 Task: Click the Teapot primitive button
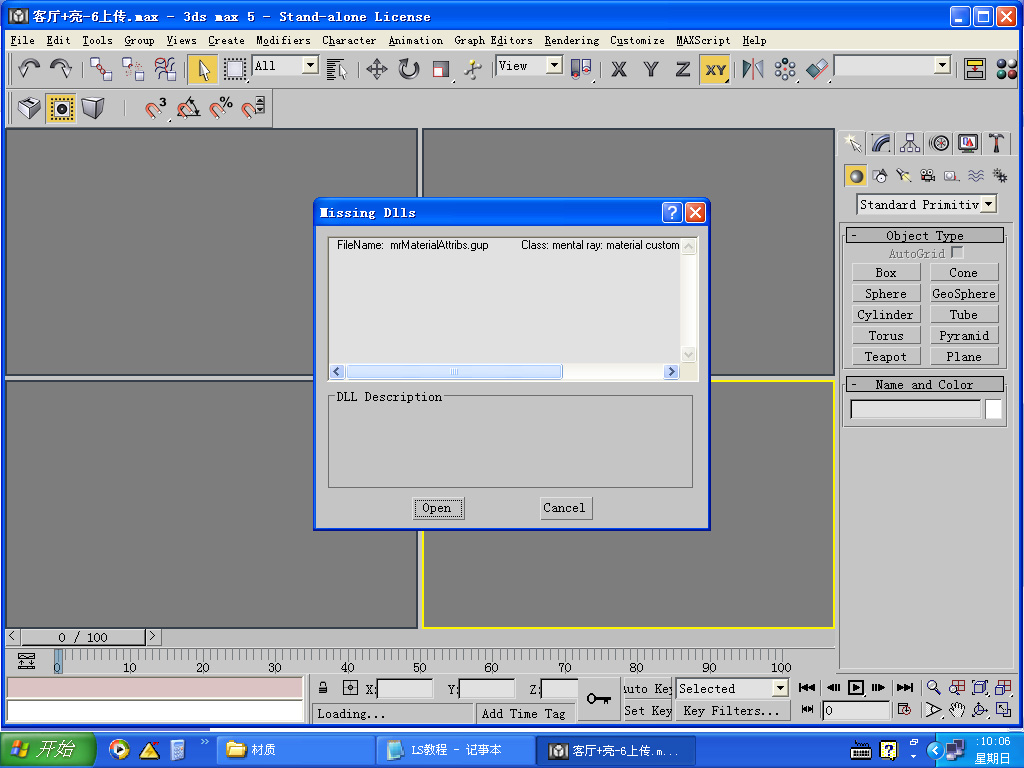click(x=886, y=357)
